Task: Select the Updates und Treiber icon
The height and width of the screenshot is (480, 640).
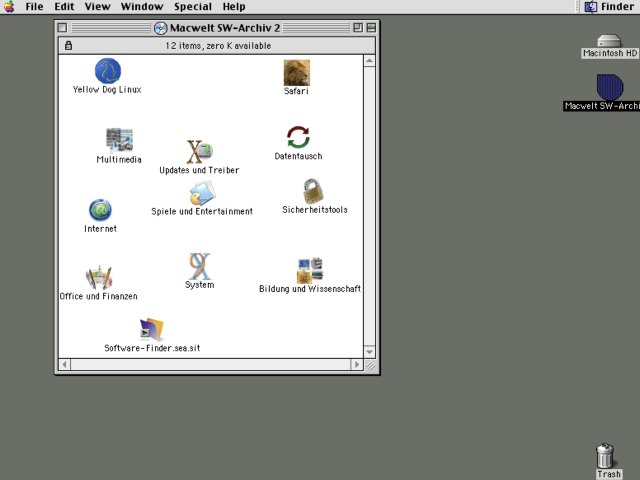Action: [200, 152]
